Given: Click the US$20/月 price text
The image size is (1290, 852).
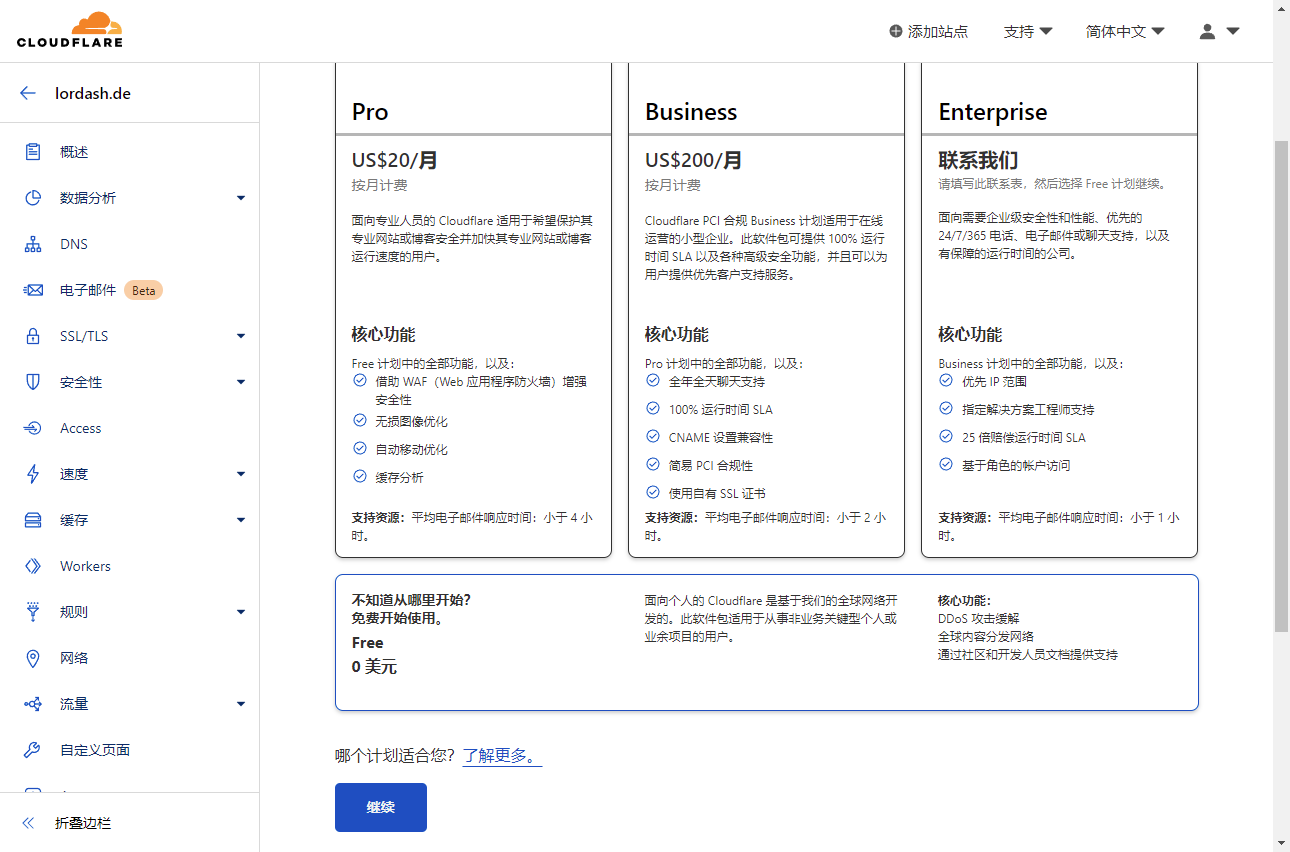Looking at the screenshot, I should (x=394, y=160).
